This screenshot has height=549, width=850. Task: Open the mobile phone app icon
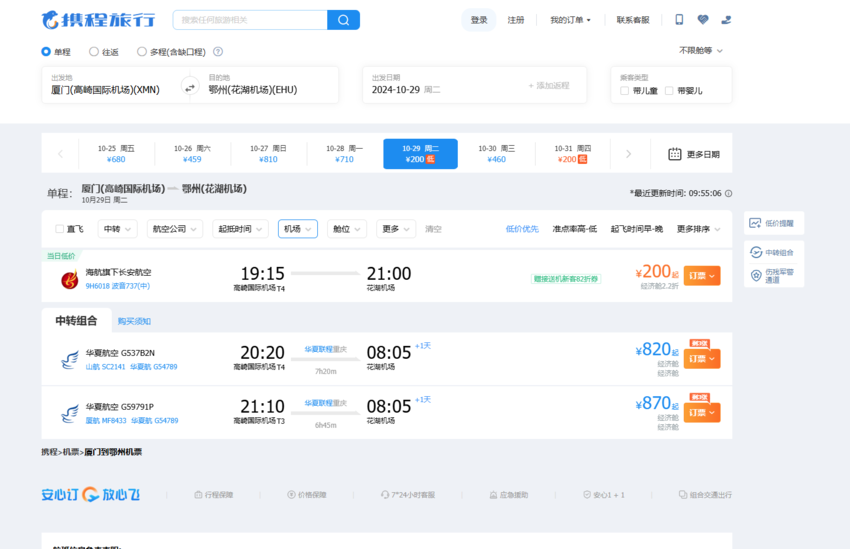pos(679,20)
